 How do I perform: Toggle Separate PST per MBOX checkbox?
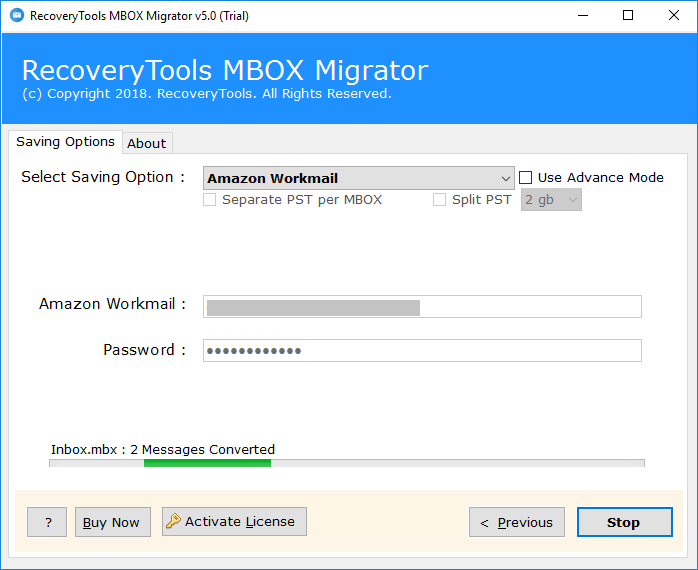pos(210,200)
